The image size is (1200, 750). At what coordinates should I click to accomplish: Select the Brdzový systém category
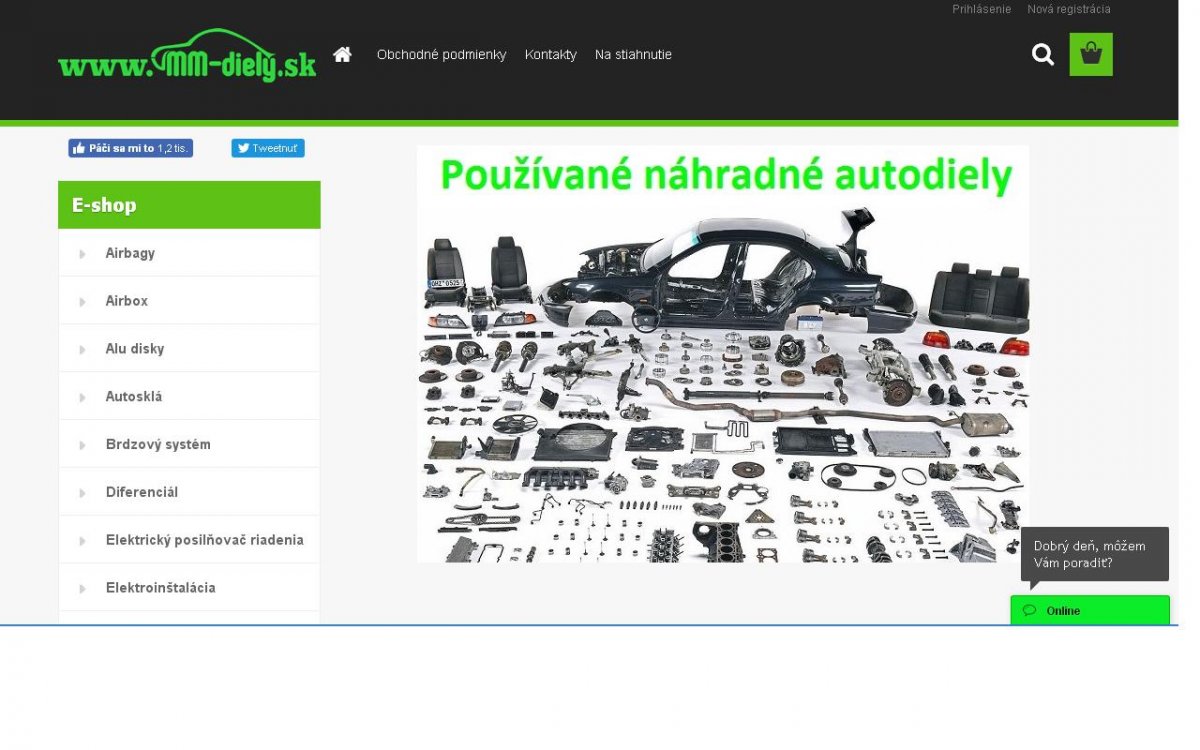[158, 445]
